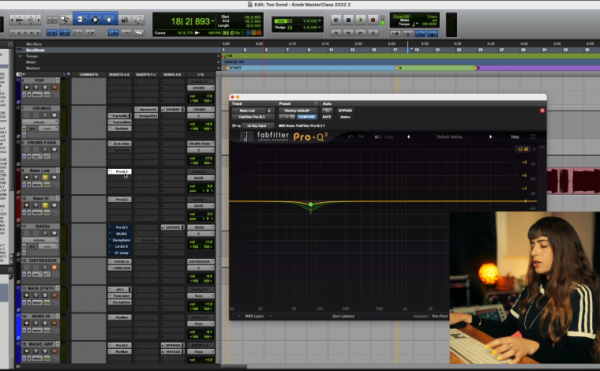Click the COMMENTS column header
The width and height of the screenshot is (600, 371).
tap(89, 75)
